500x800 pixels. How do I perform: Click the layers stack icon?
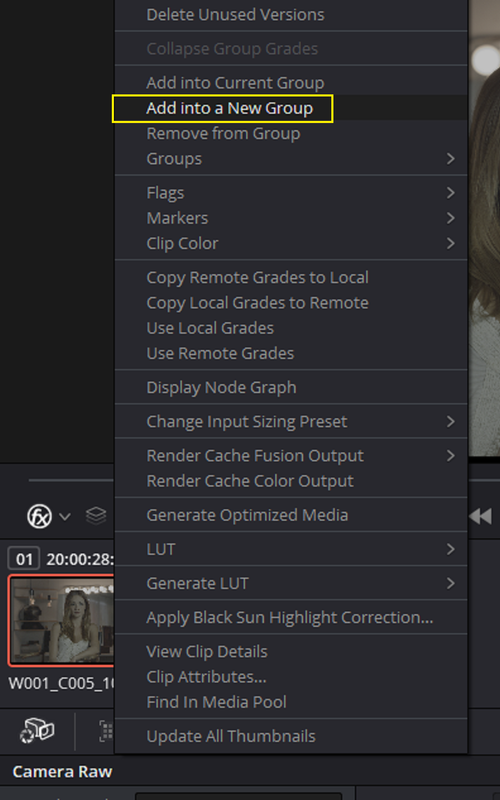point(96,516)
